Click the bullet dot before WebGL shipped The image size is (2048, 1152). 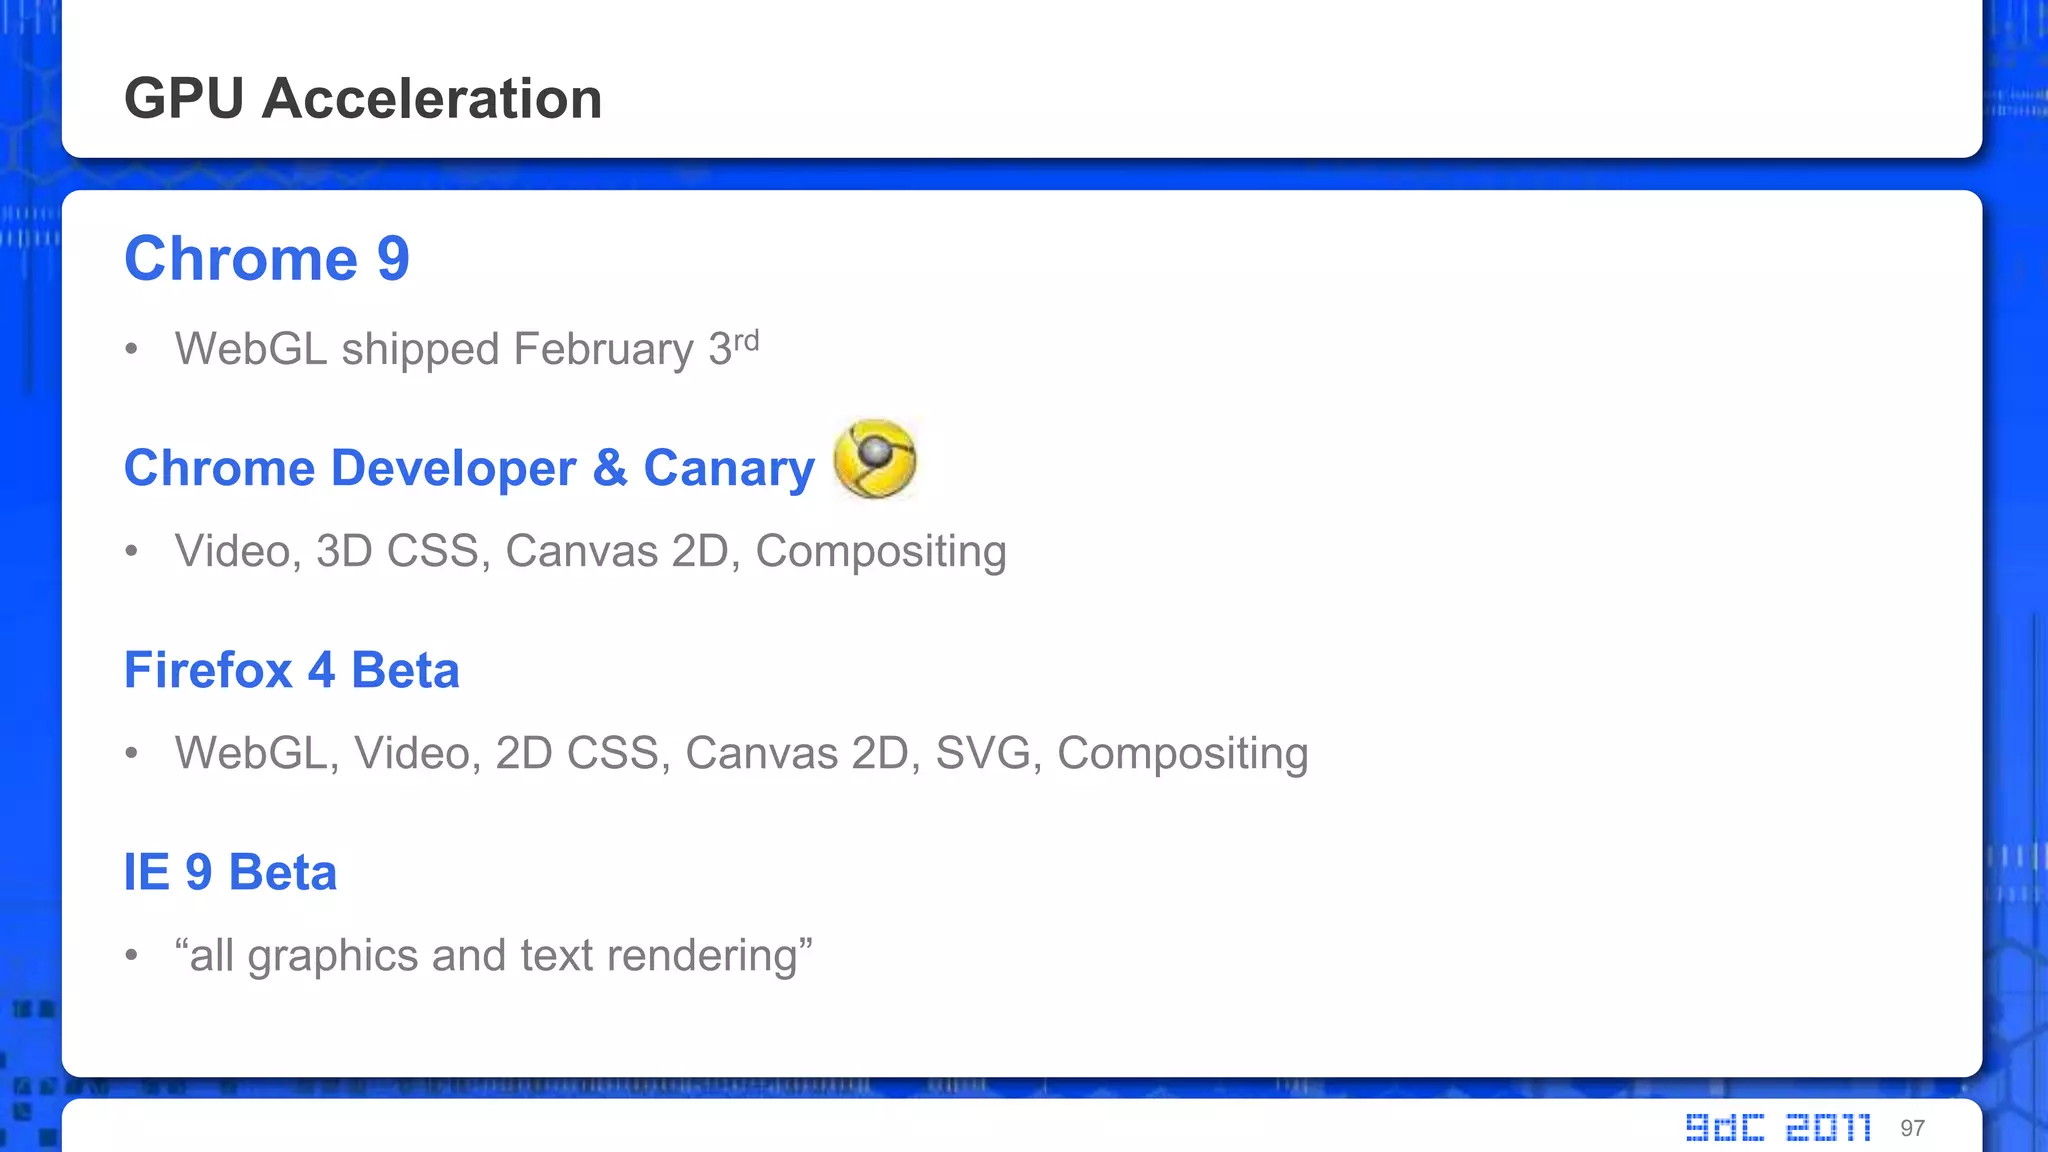(131, 350)
